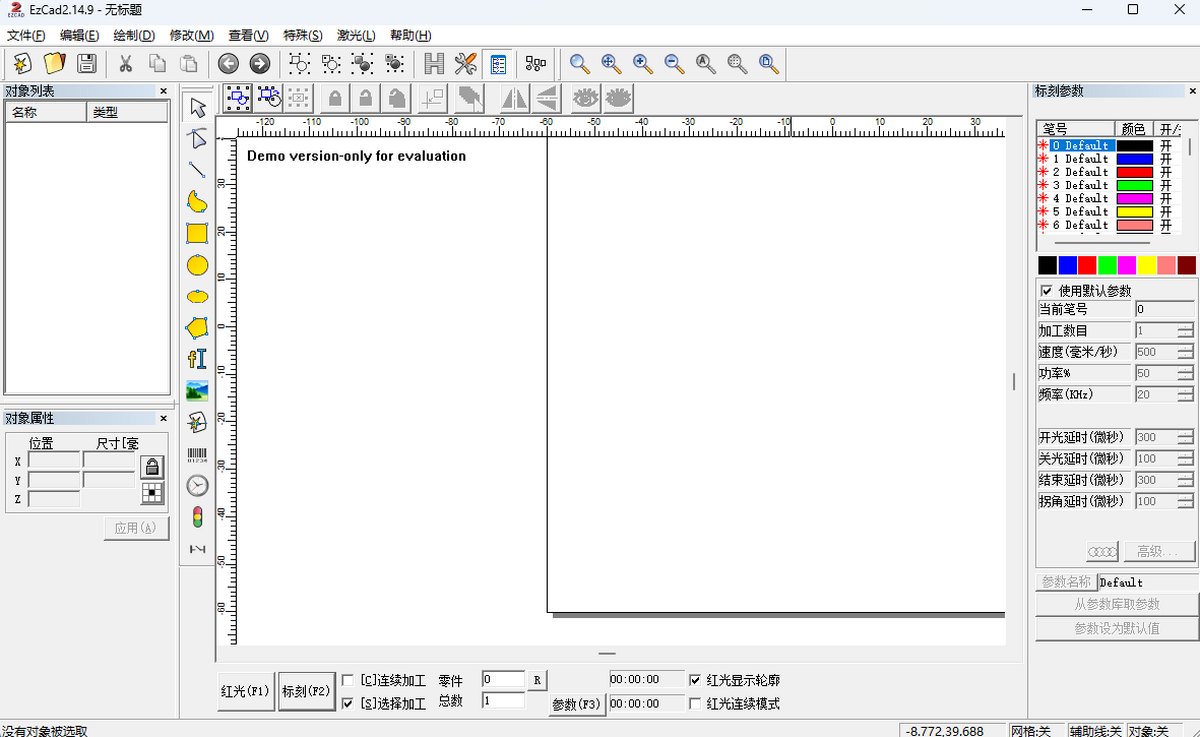Select the barcode tool
Viewport: 1200px width, 737px height.
[x=198, y=454]
